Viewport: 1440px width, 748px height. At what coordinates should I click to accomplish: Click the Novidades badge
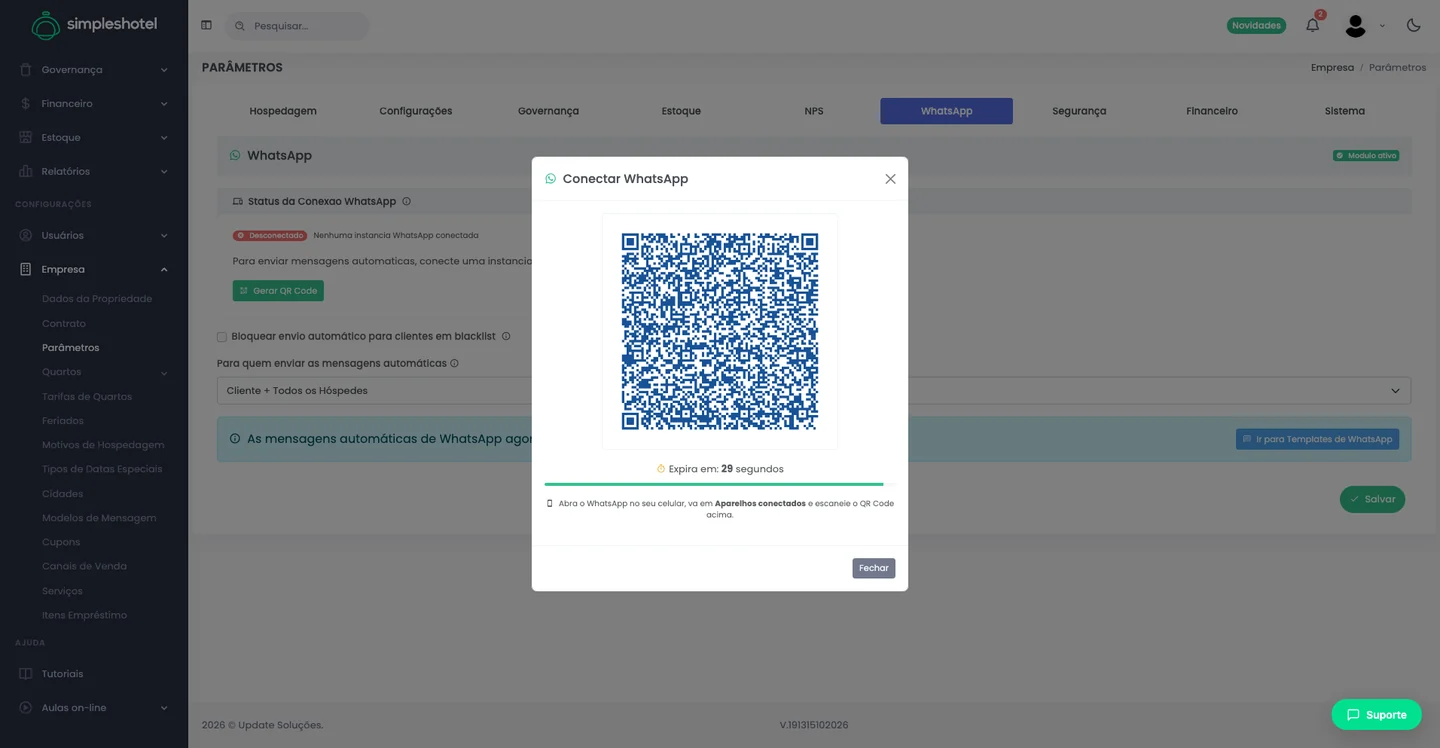1256,25
